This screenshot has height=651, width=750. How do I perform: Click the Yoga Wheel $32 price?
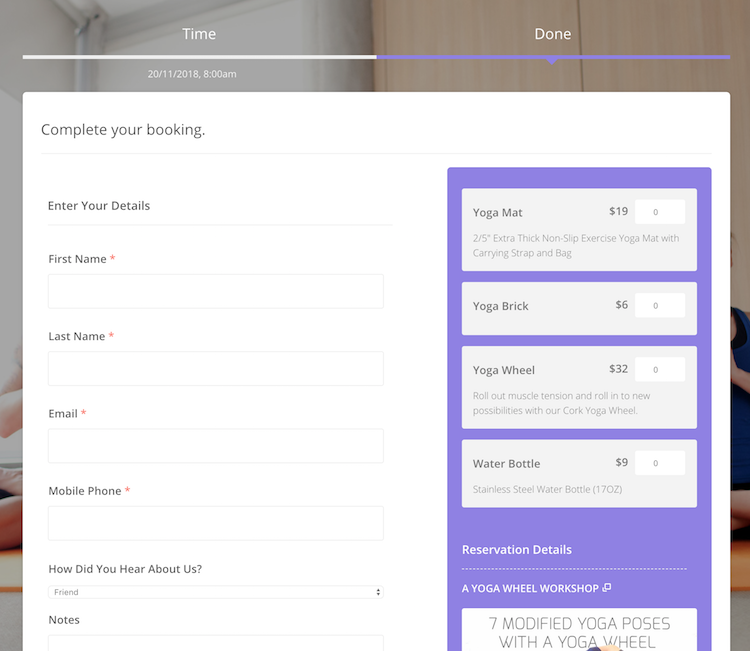(x=618, y=369)
